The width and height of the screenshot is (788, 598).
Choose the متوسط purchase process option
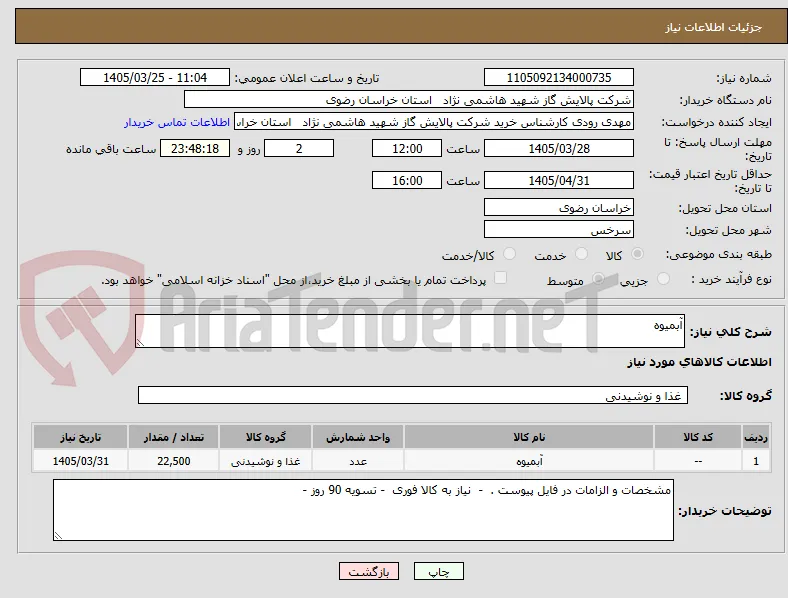click(598, 278)
